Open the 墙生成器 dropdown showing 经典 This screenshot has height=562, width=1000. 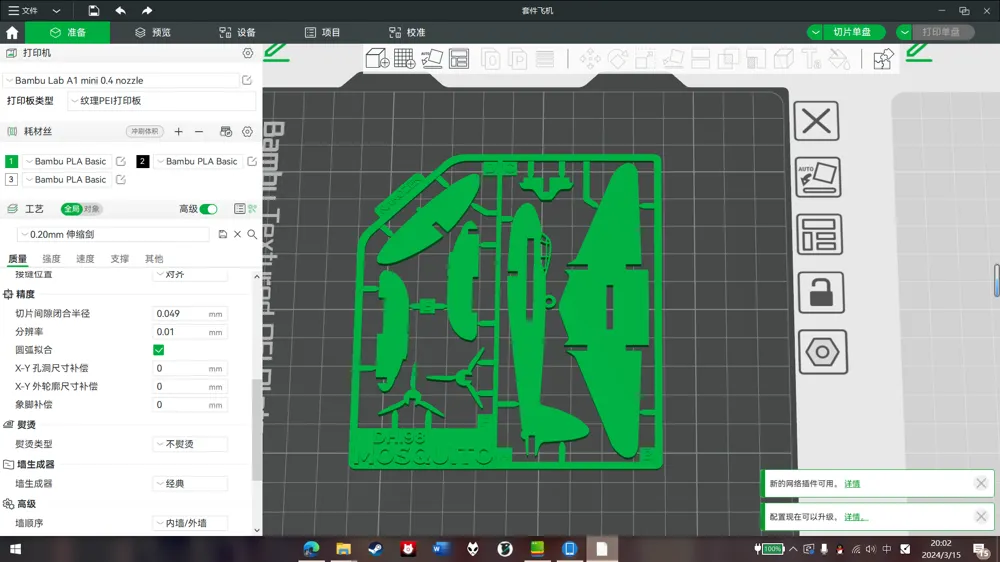coord(190,484)
